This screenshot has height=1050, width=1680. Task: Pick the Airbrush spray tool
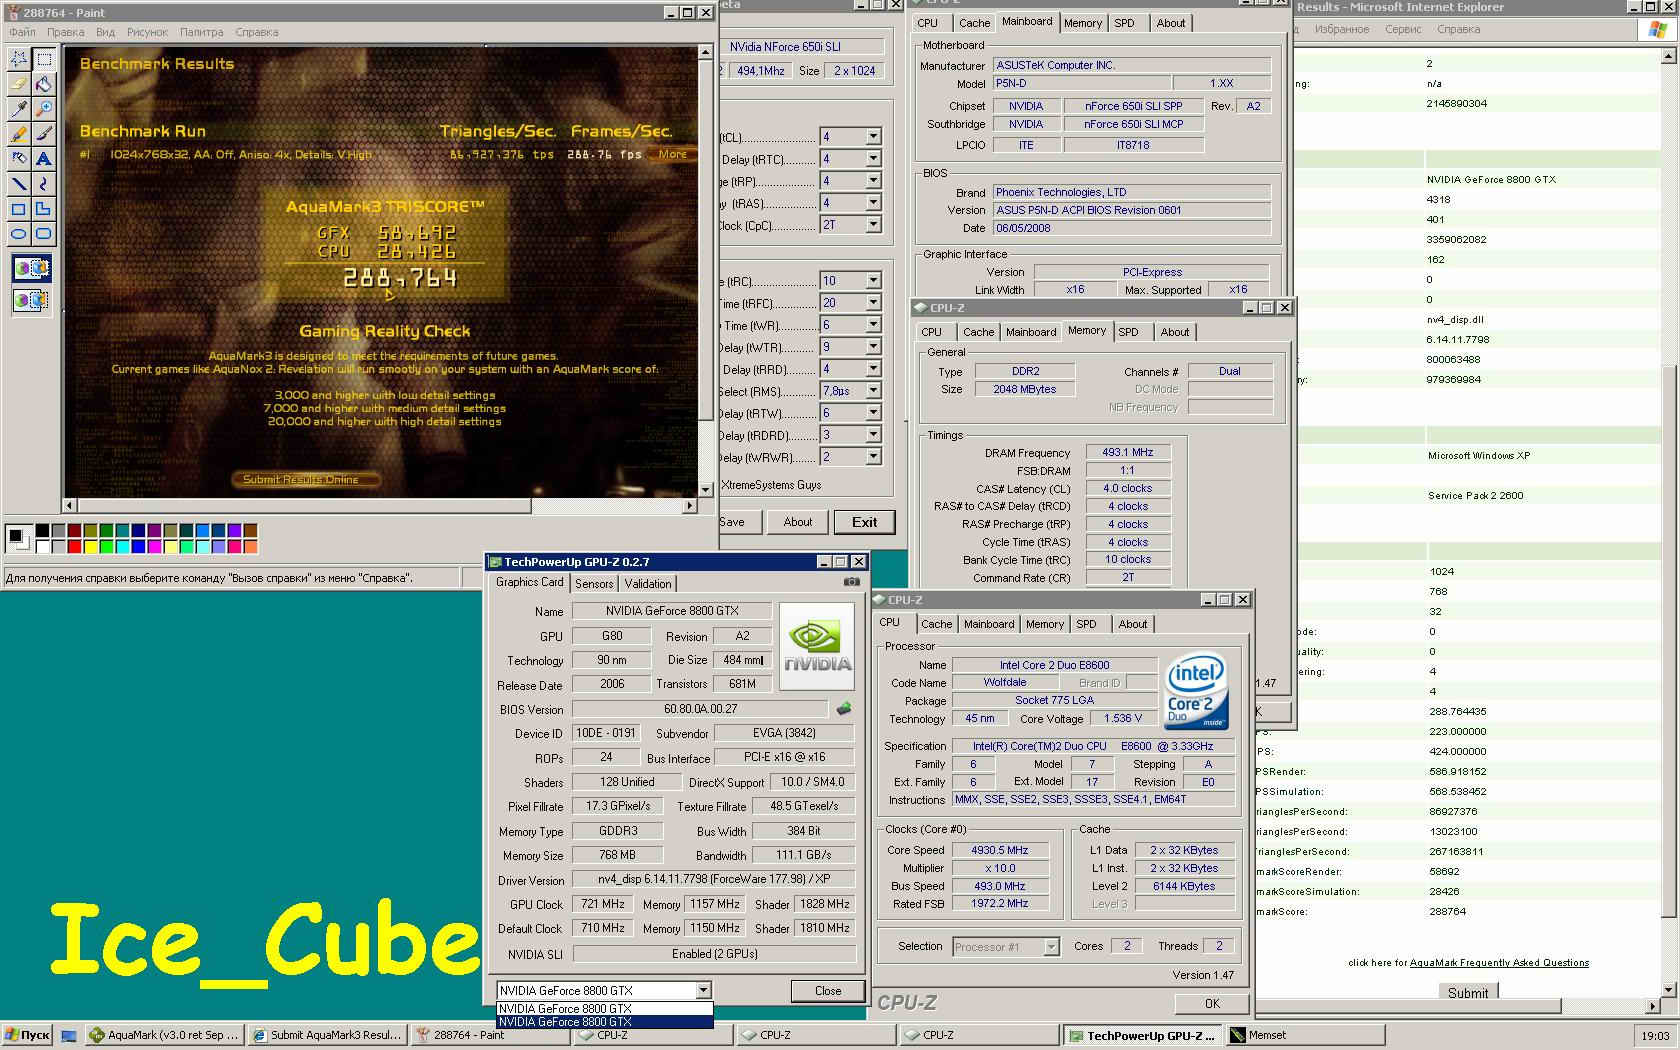coord(19,159)
